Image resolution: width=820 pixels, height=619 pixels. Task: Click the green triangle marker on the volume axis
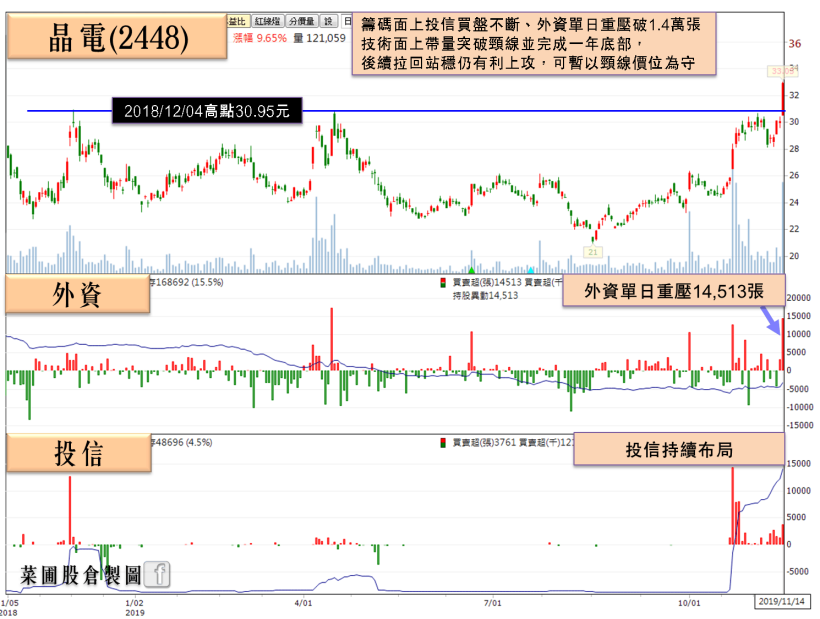[471, 270]
